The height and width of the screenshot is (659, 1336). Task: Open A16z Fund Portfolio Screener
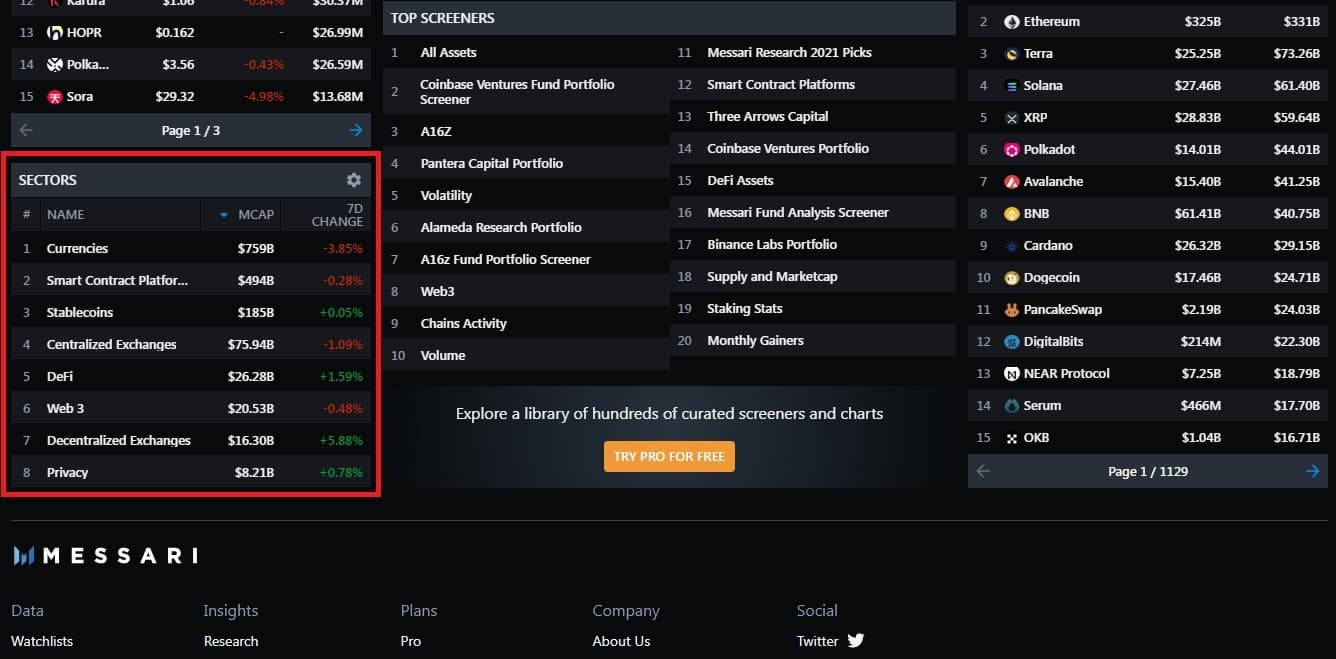coord(505,260)
